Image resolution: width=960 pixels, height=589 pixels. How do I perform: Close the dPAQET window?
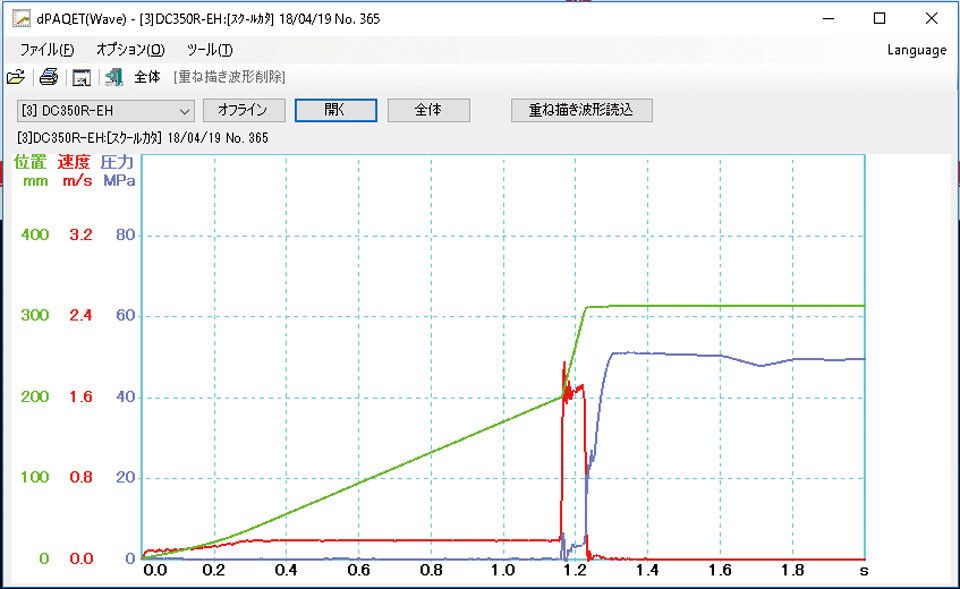click(931, 19)
